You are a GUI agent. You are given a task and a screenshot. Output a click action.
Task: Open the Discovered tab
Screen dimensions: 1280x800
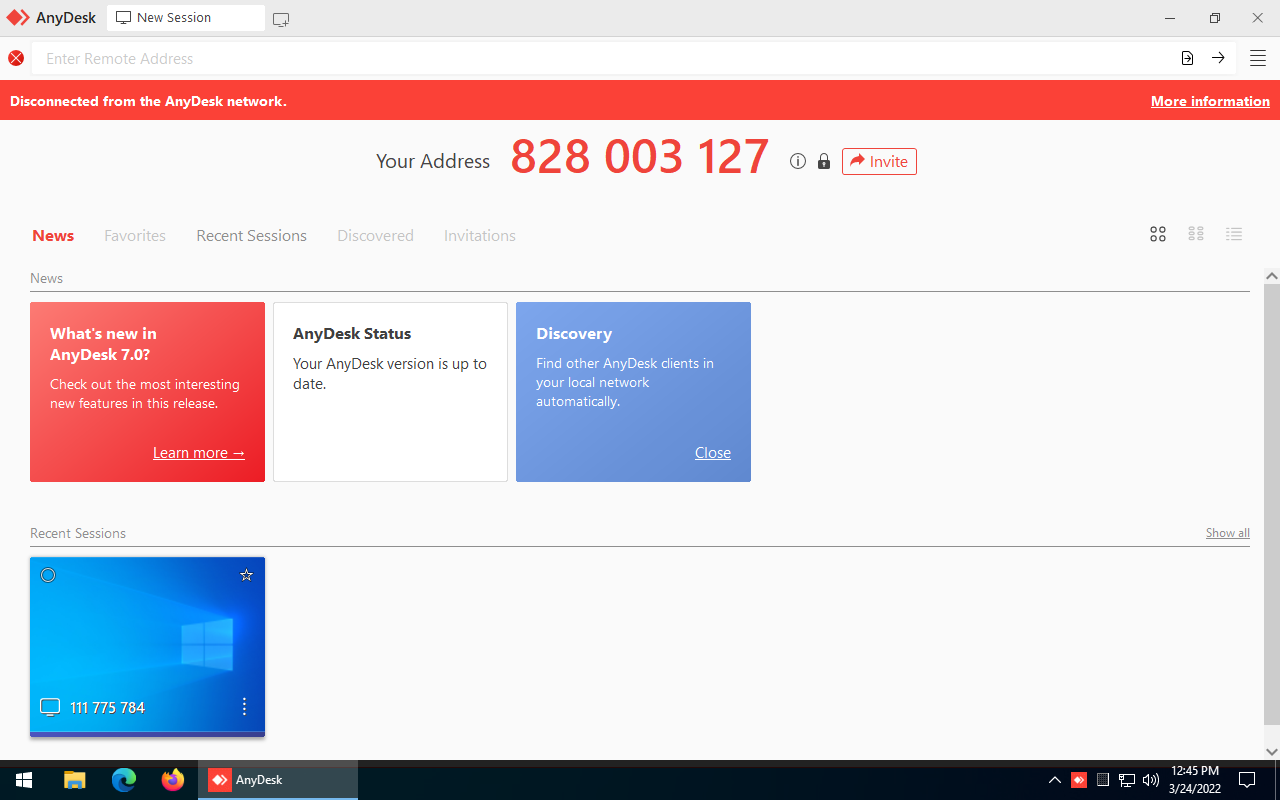375,235
